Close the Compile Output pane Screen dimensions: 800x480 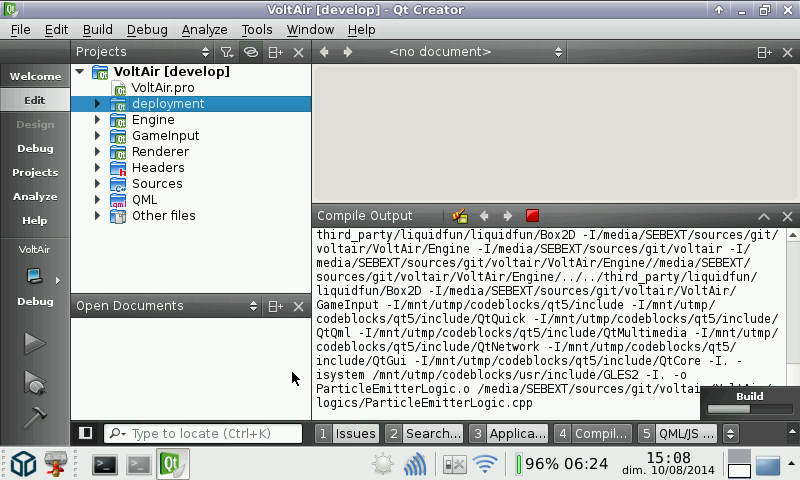click(x=787, y=216)
